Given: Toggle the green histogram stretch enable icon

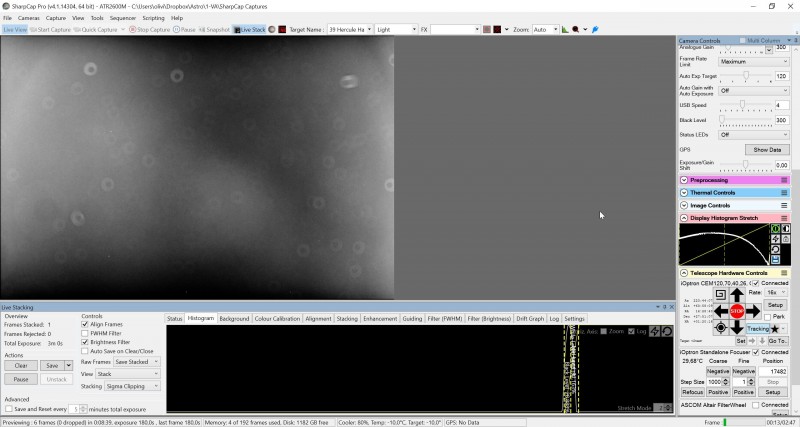Looking at the screenshot, I should [775, 229].
